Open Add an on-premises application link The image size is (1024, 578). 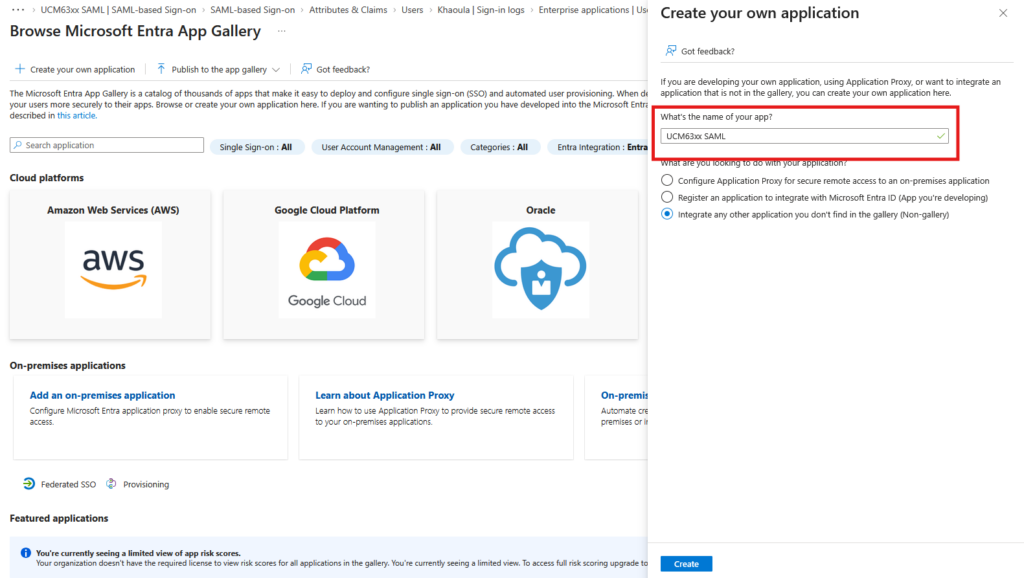tap(103, 395)
